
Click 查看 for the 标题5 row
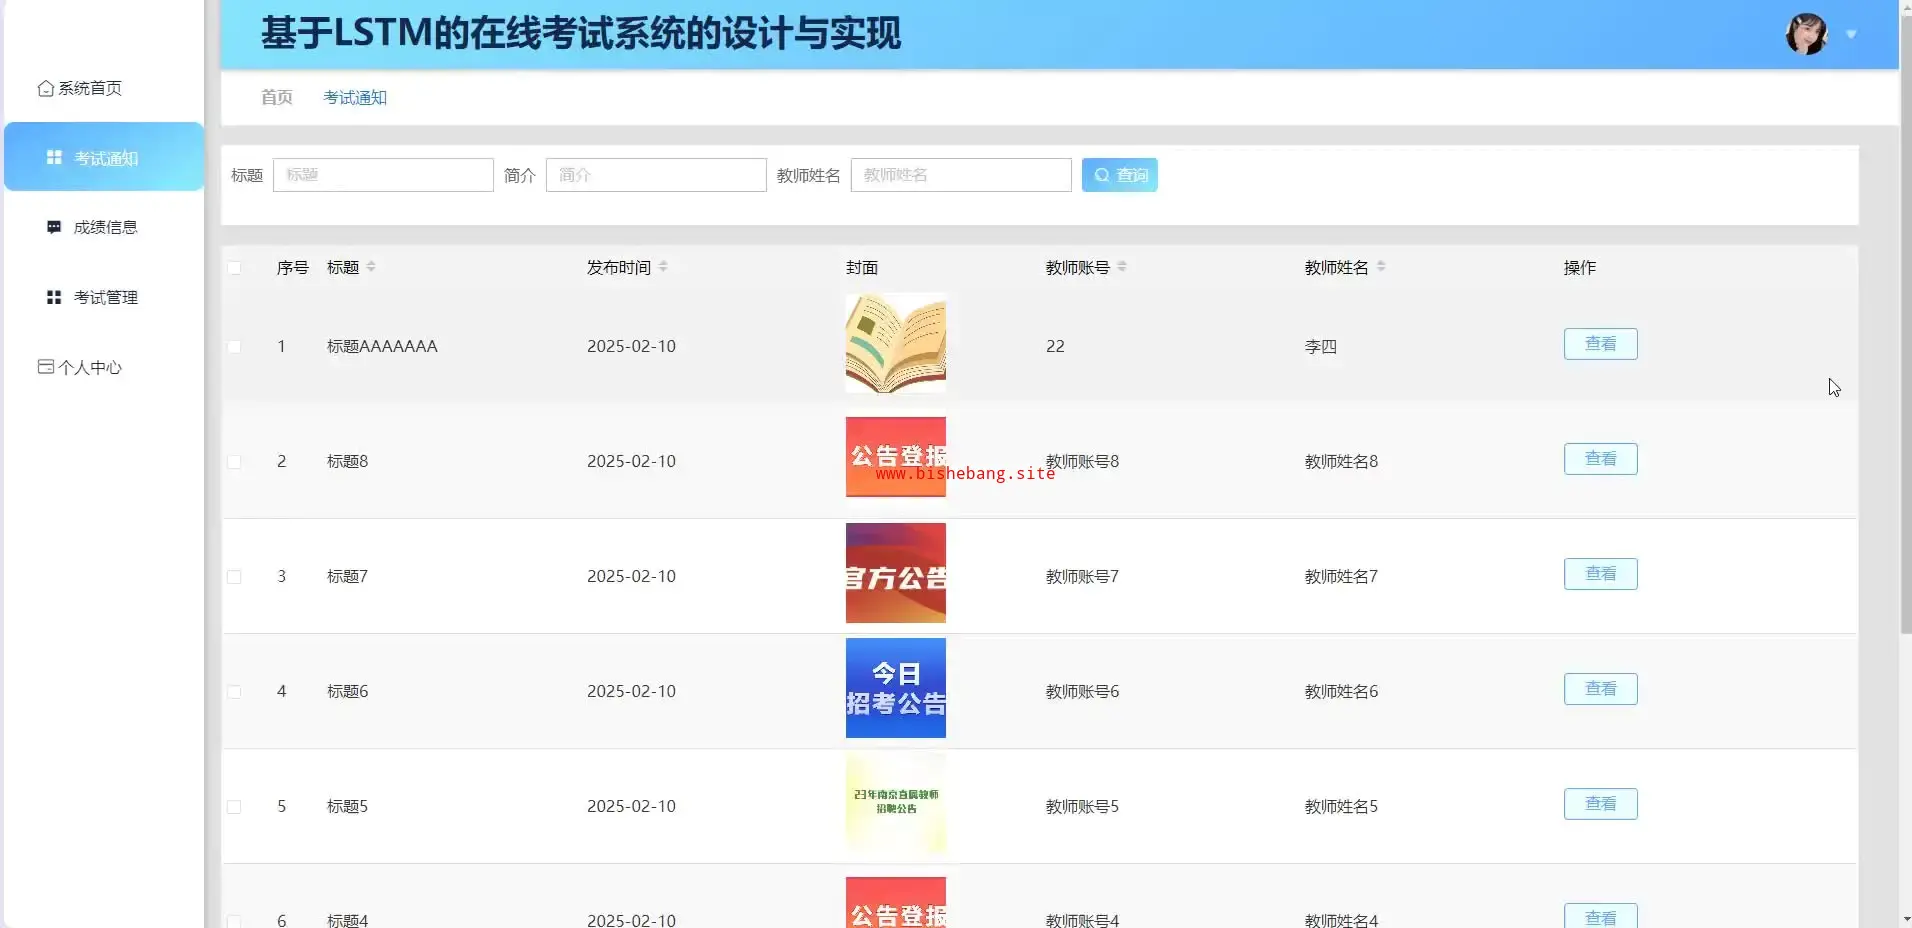click(1601, 804)
